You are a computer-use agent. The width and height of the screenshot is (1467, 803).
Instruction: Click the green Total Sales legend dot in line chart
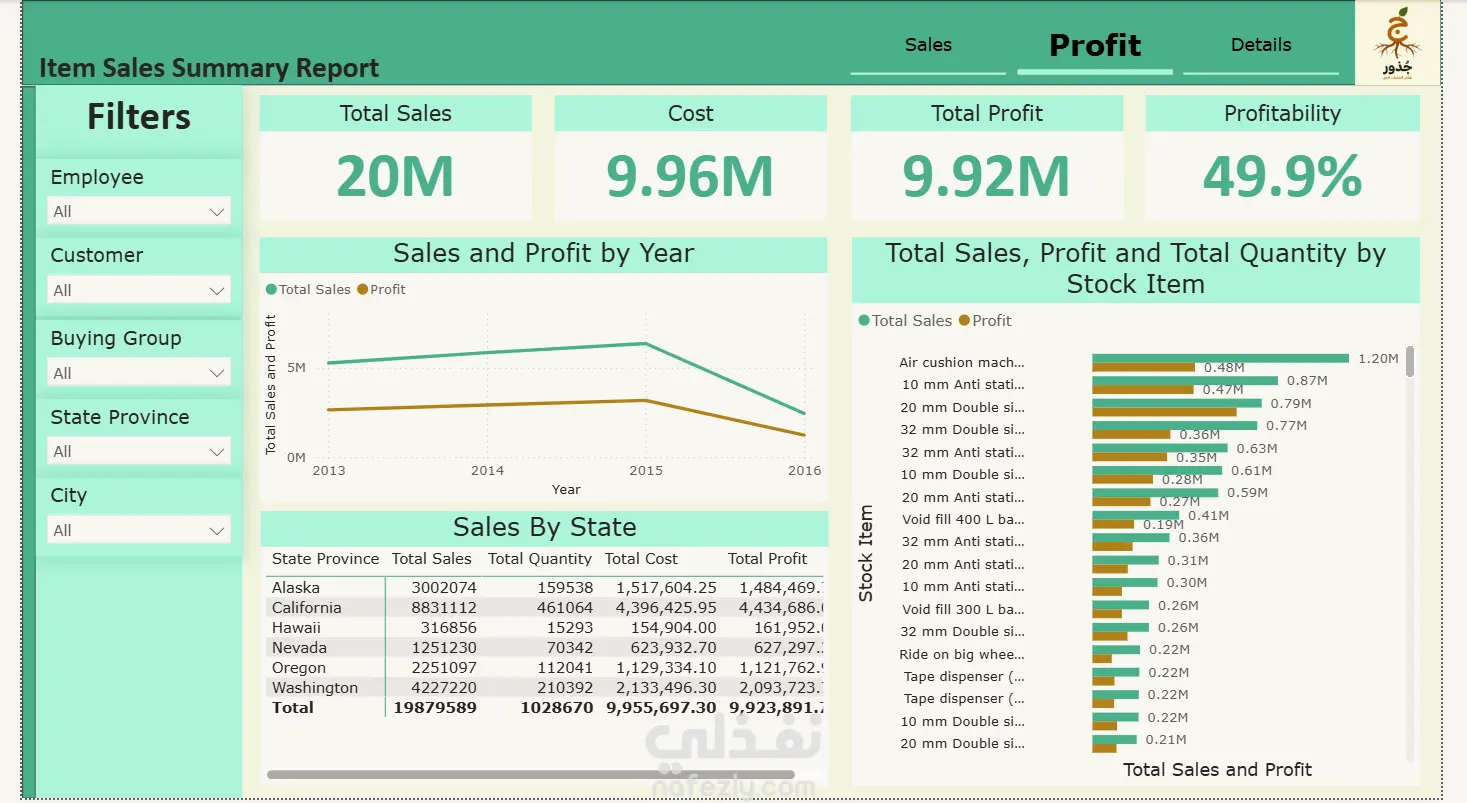(271, 290)
